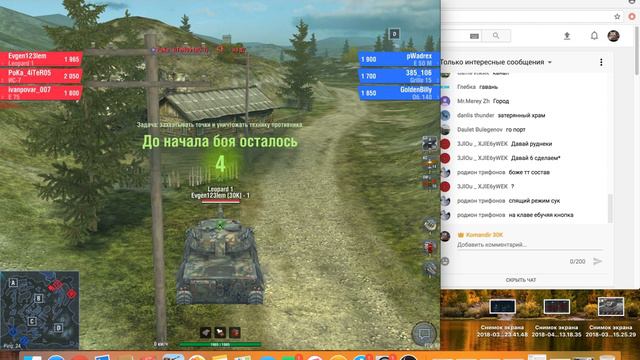The image size is (640, 360).
Task: Click the 'СКРЫТЬ ЧАТ' button
Action: [521, 280]
